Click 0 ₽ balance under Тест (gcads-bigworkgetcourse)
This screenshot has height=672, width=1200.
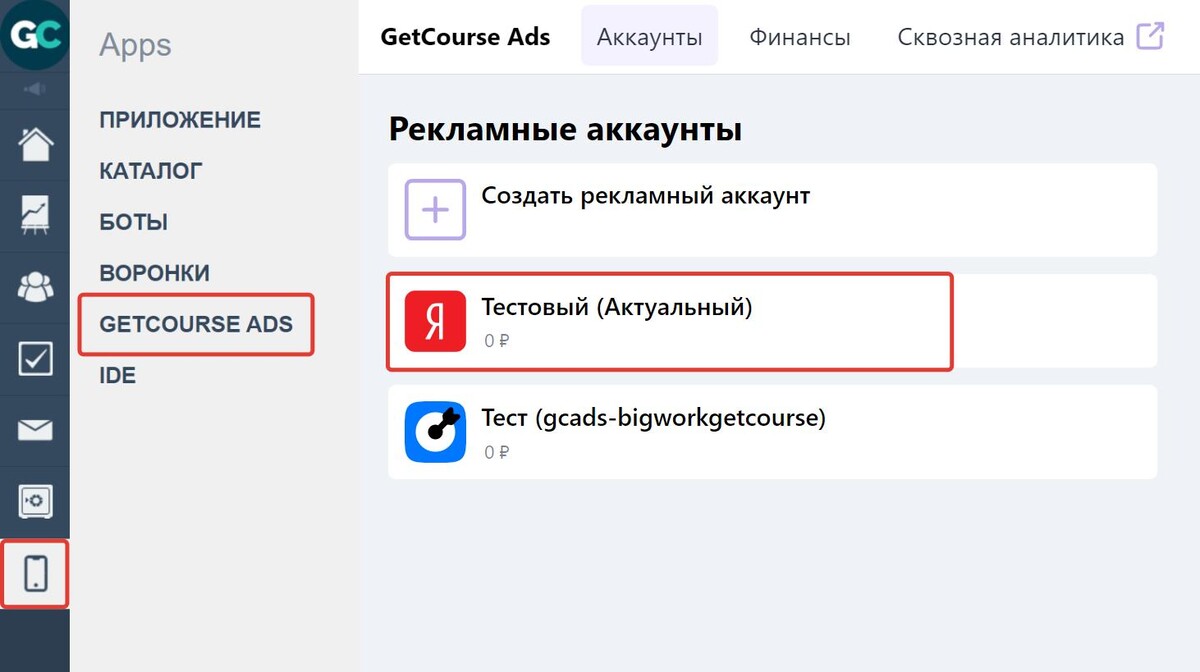[x=497, y=452]
